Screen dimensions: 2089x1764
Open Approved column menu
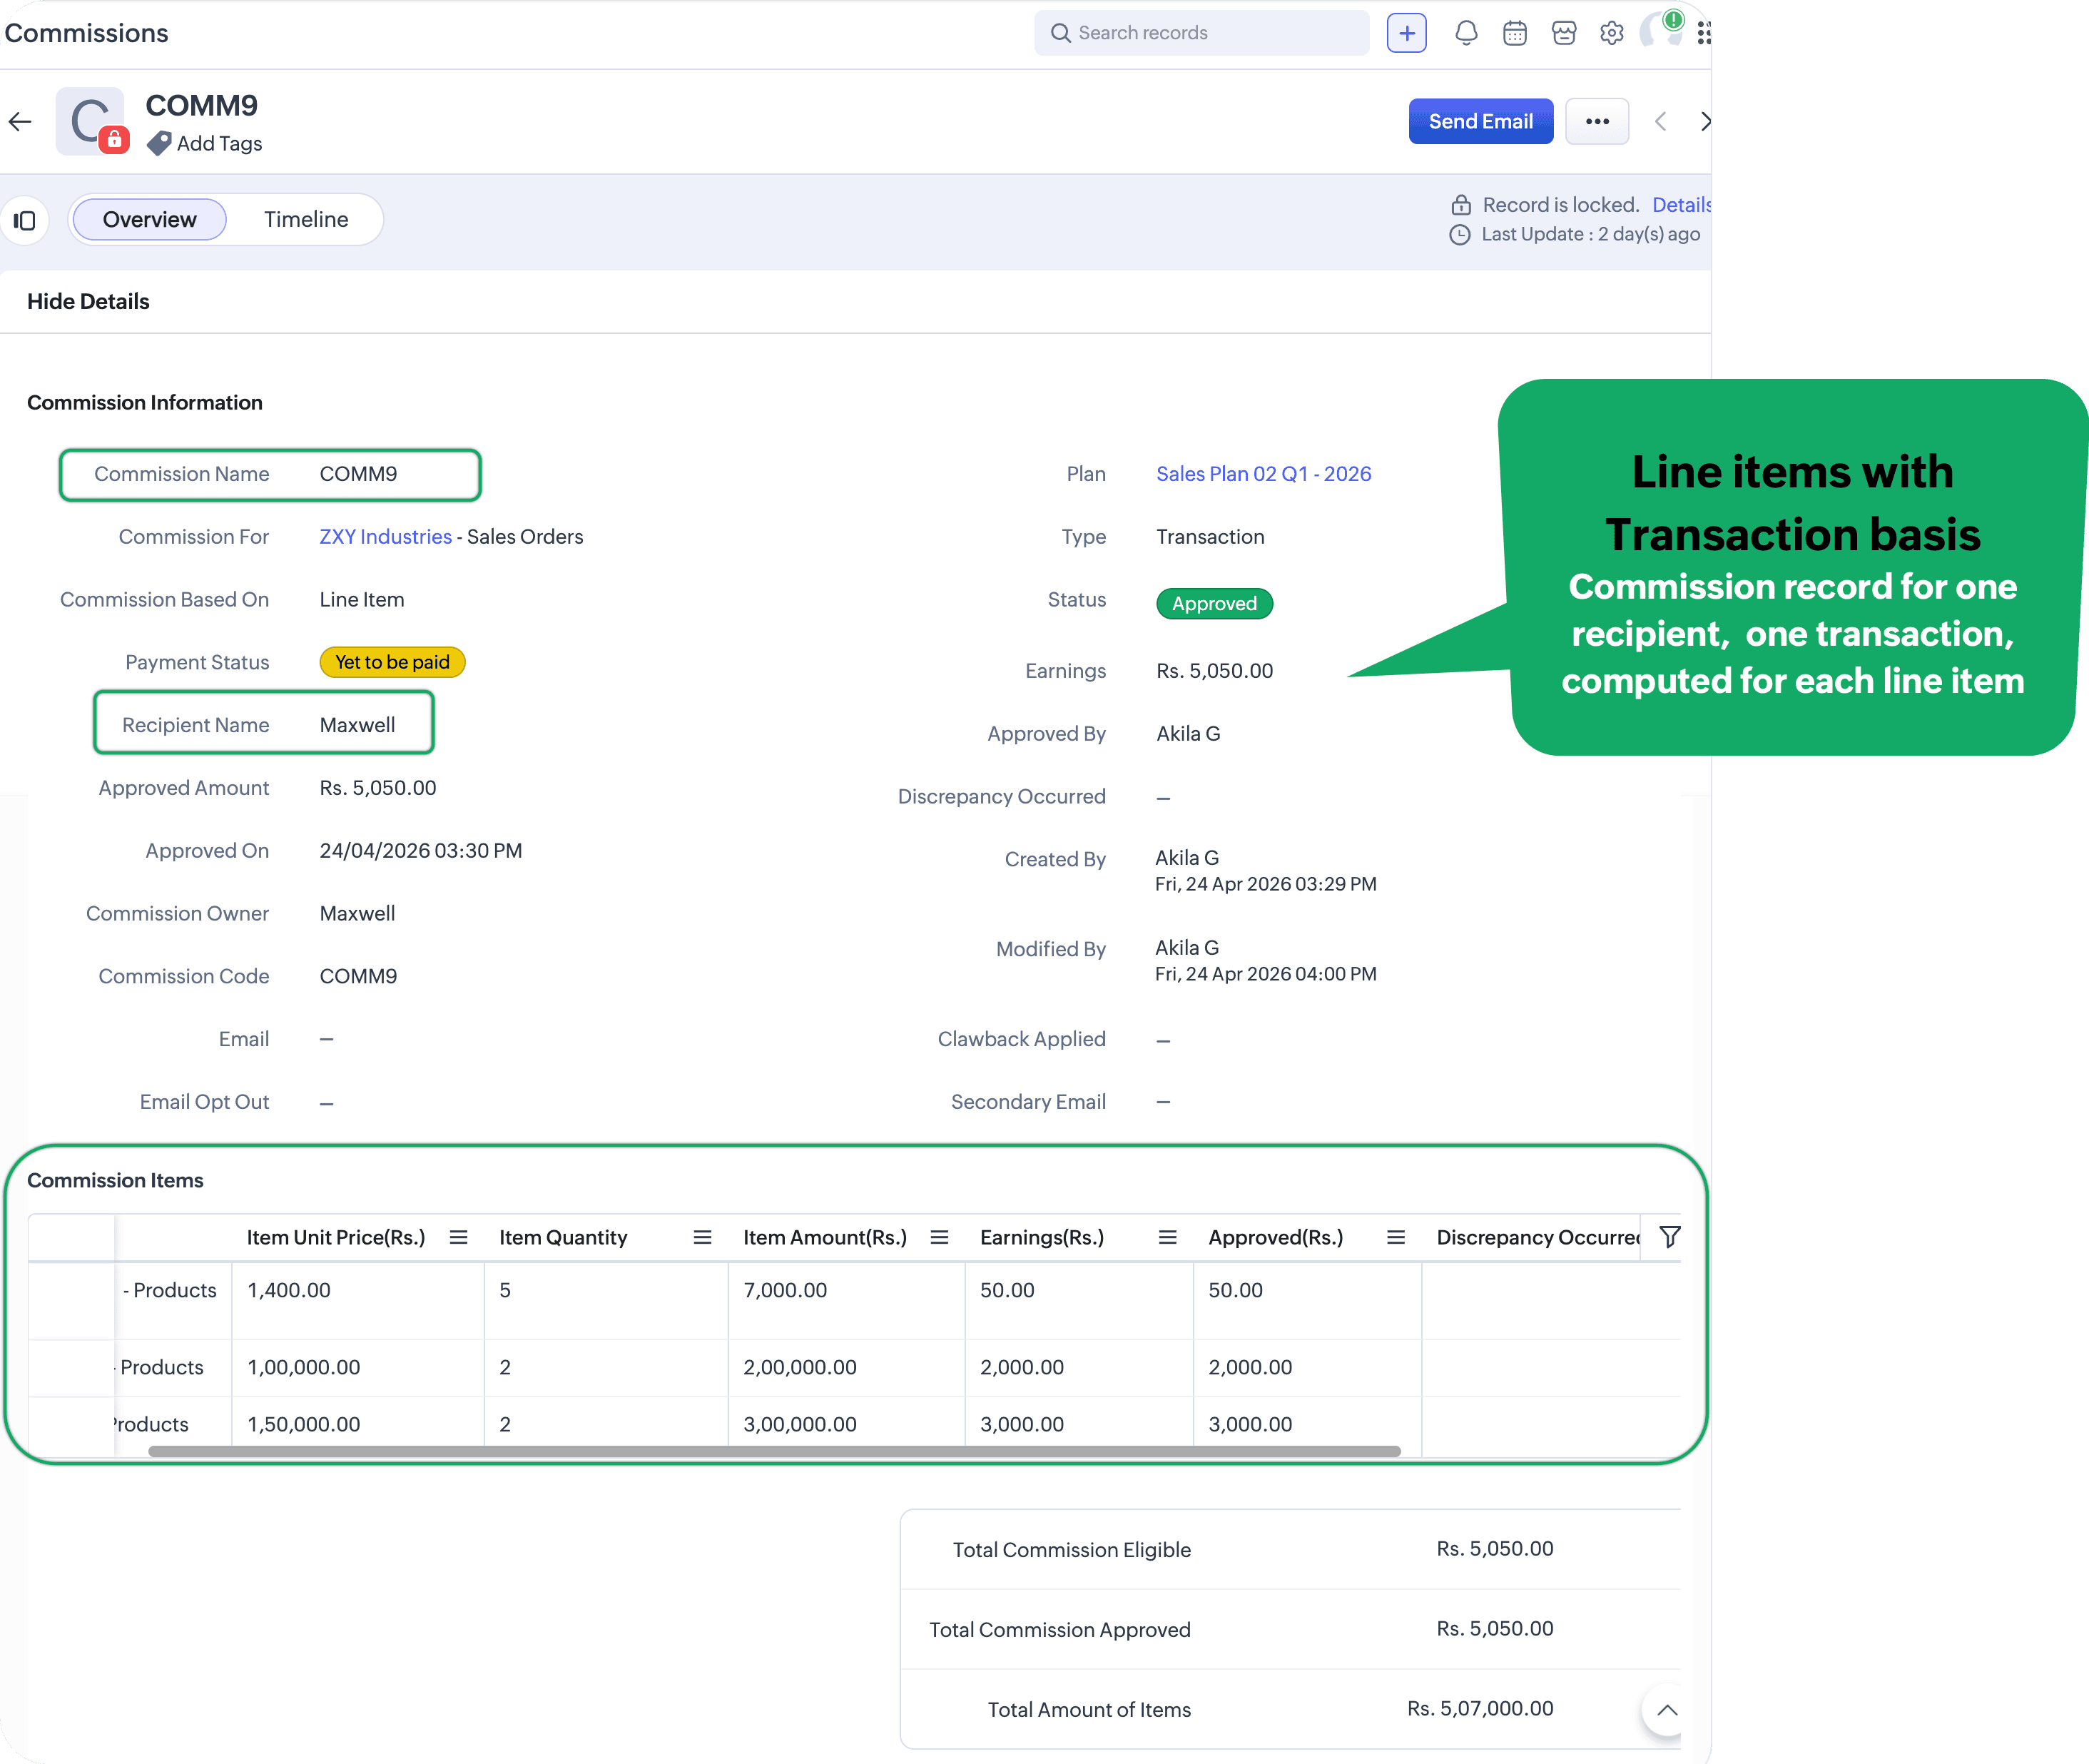pyautogui.click(x=1396, y=1237)
